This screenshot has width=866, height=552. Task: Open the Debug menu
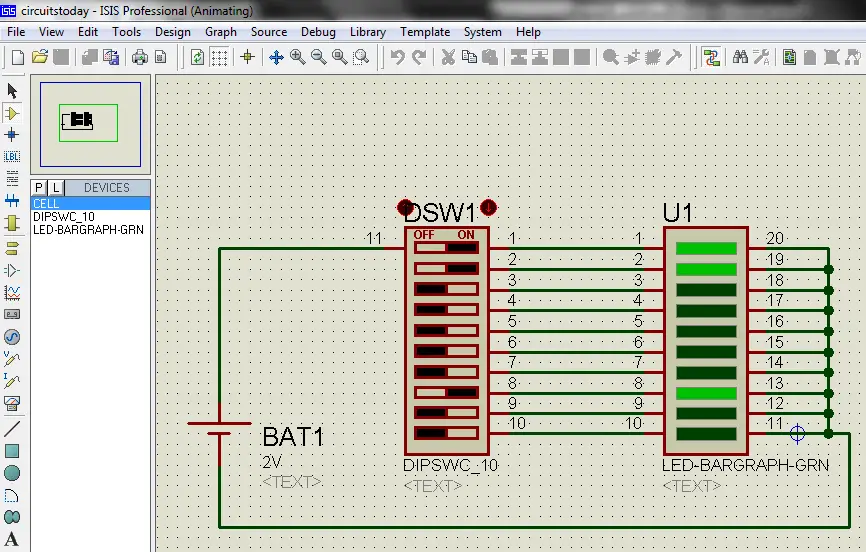[318, 32]
